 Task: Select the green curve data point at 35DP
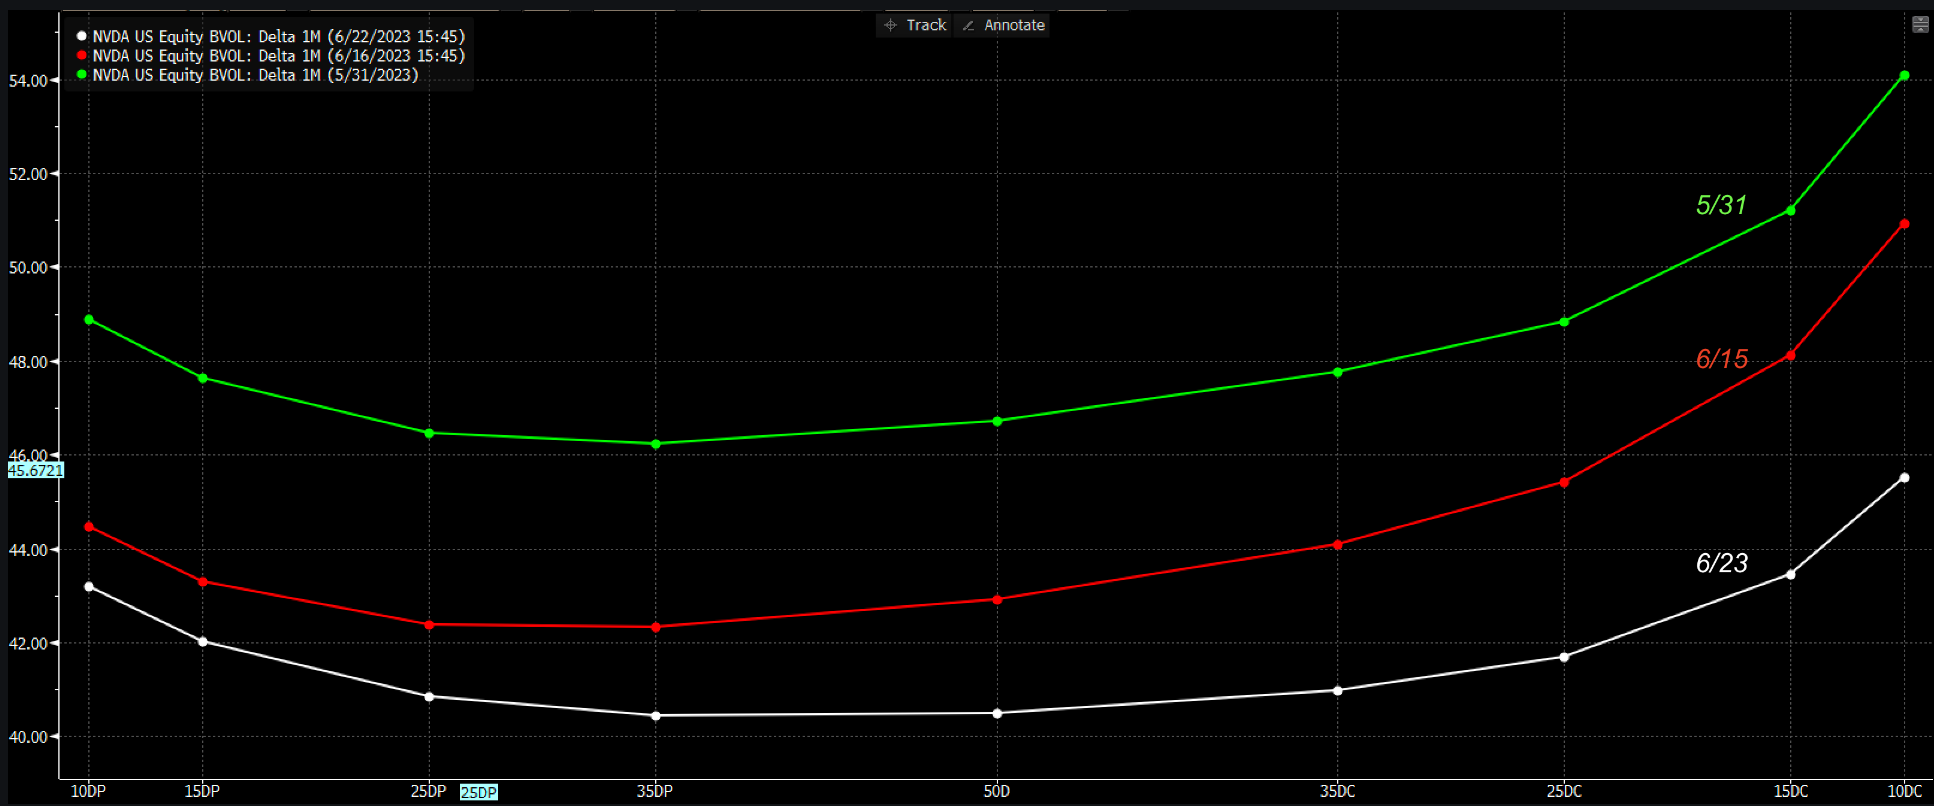pos(656,444)
